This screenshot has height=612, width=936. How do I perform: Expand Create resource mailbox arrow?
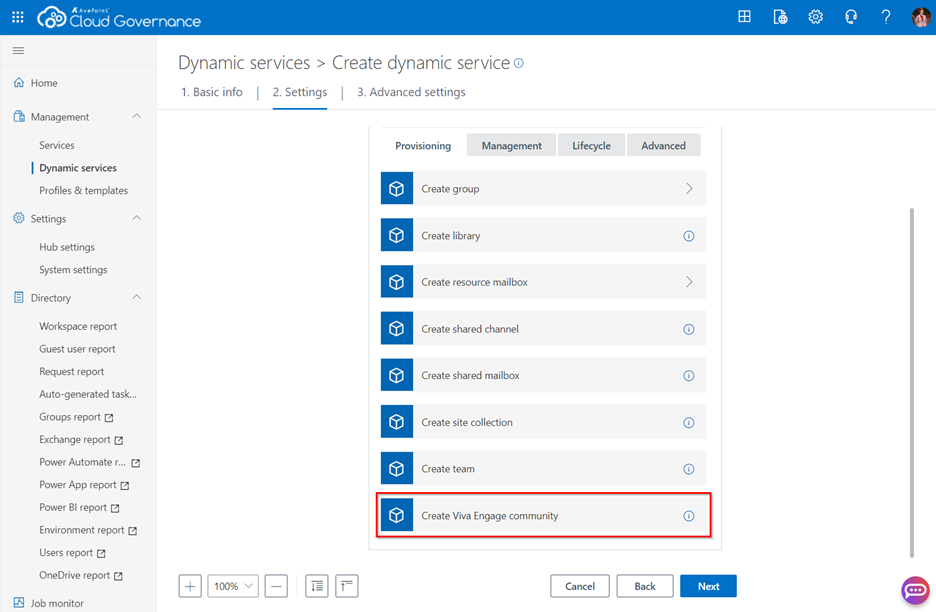689,282
